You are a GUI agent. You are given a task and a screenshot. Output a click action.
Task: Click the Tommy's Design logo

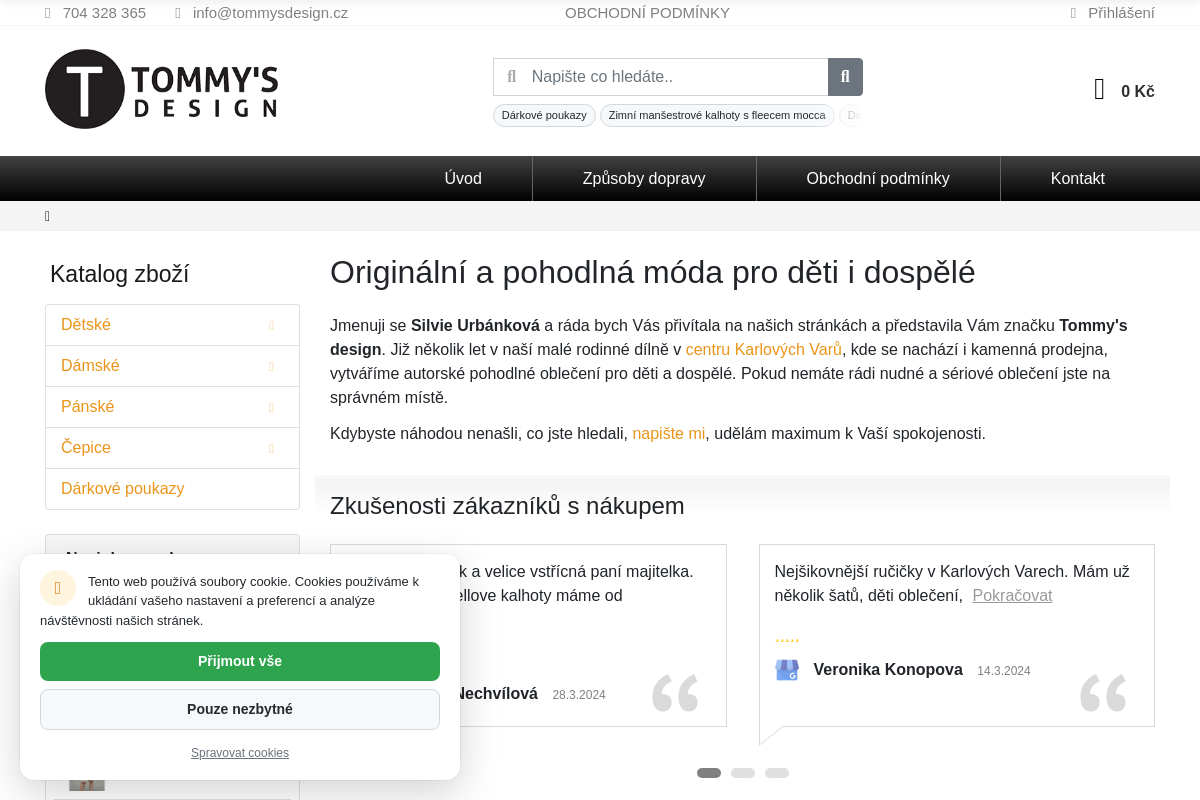(x=160, y=89)
